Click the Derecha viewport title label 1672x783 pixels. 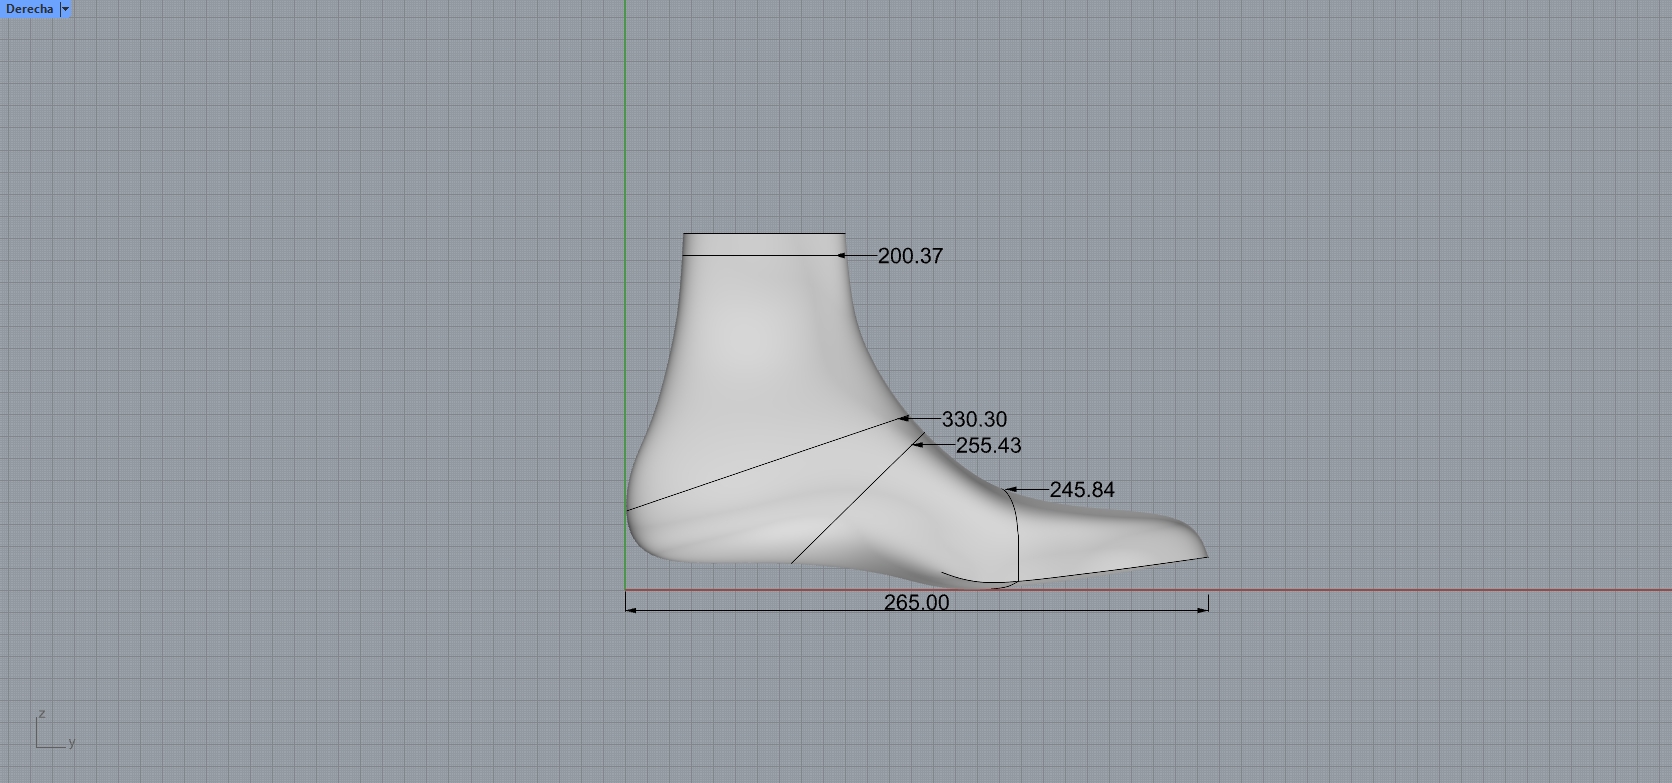coord(29,9)
